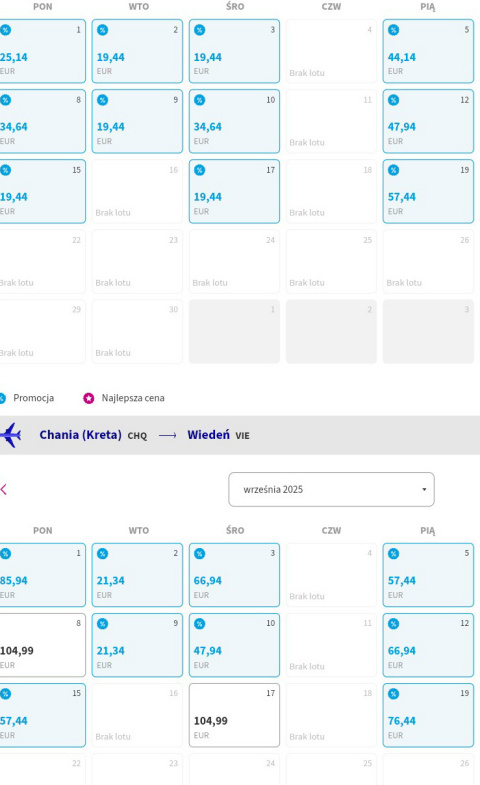This screenshot has height=785, width=480.
Task: Click promo percent icon on return day 3
Action: 200,554
